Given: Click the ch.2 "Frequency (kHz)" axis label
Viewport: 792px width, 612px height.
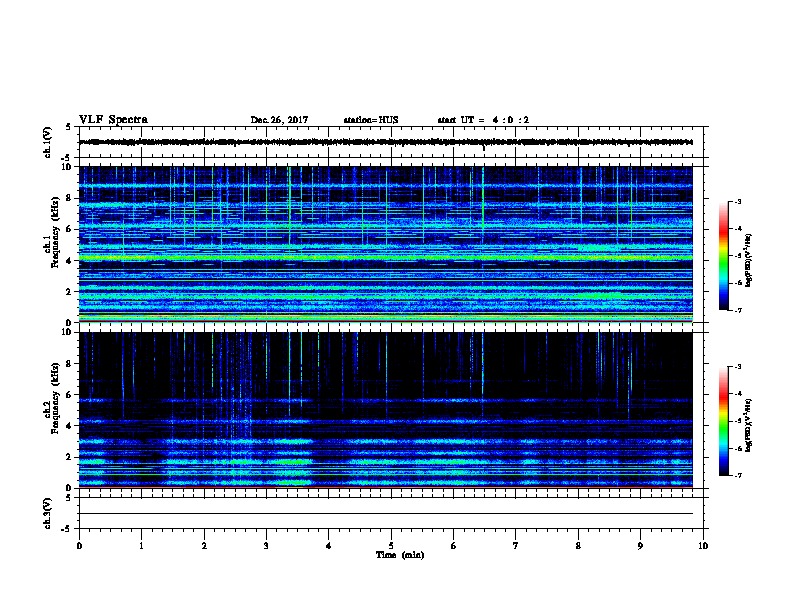Looking at the screenshot, I should pos(56,398).
